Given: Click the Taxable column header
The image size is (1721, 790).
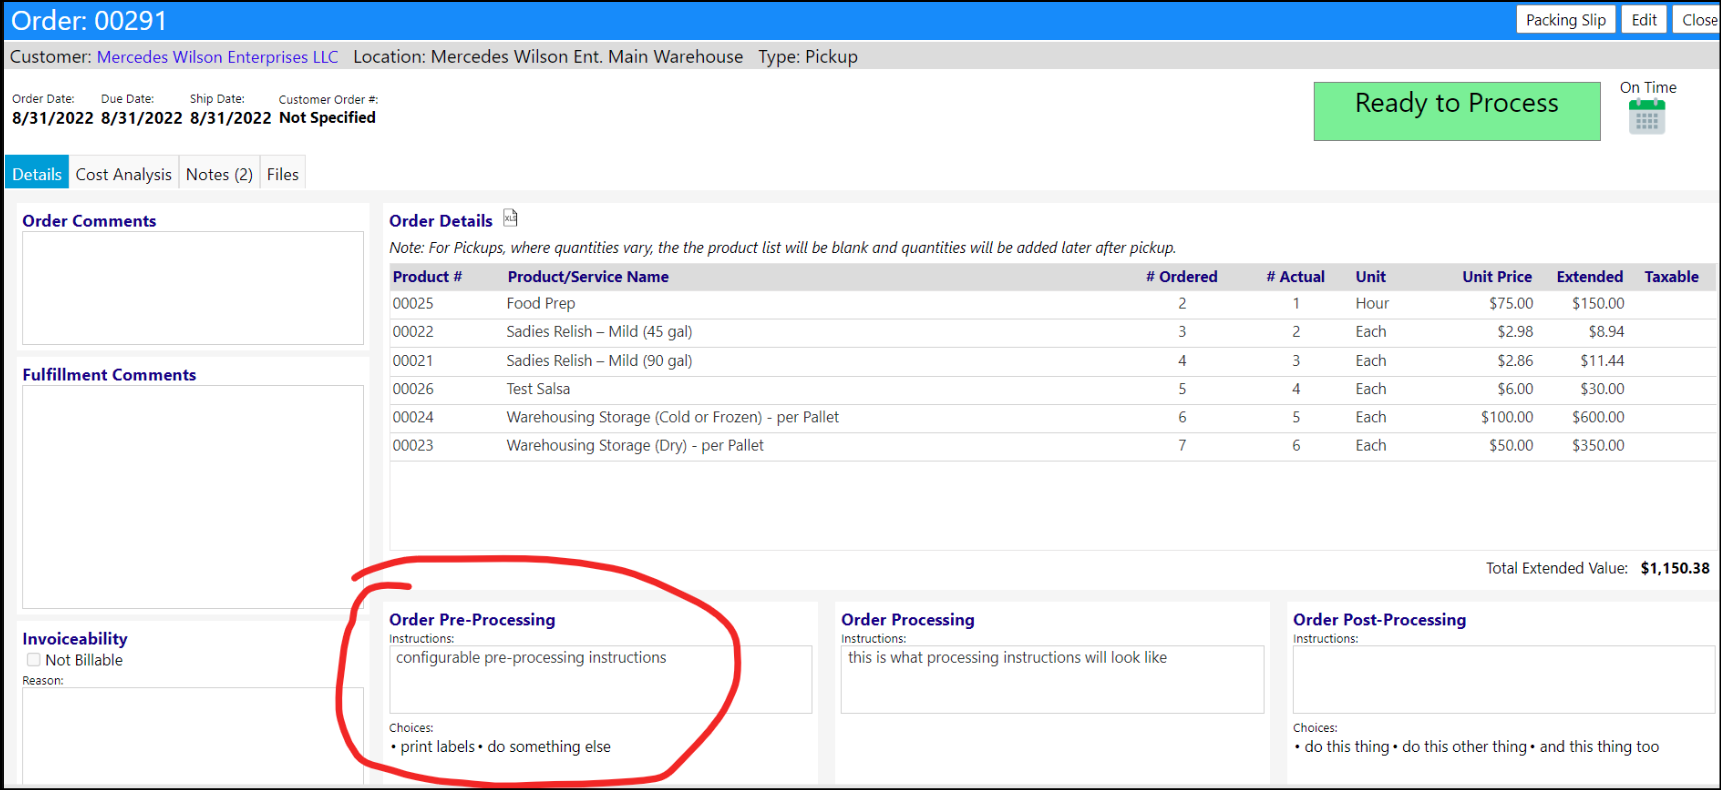Looking at the screenshot, I should point(1672,277).
